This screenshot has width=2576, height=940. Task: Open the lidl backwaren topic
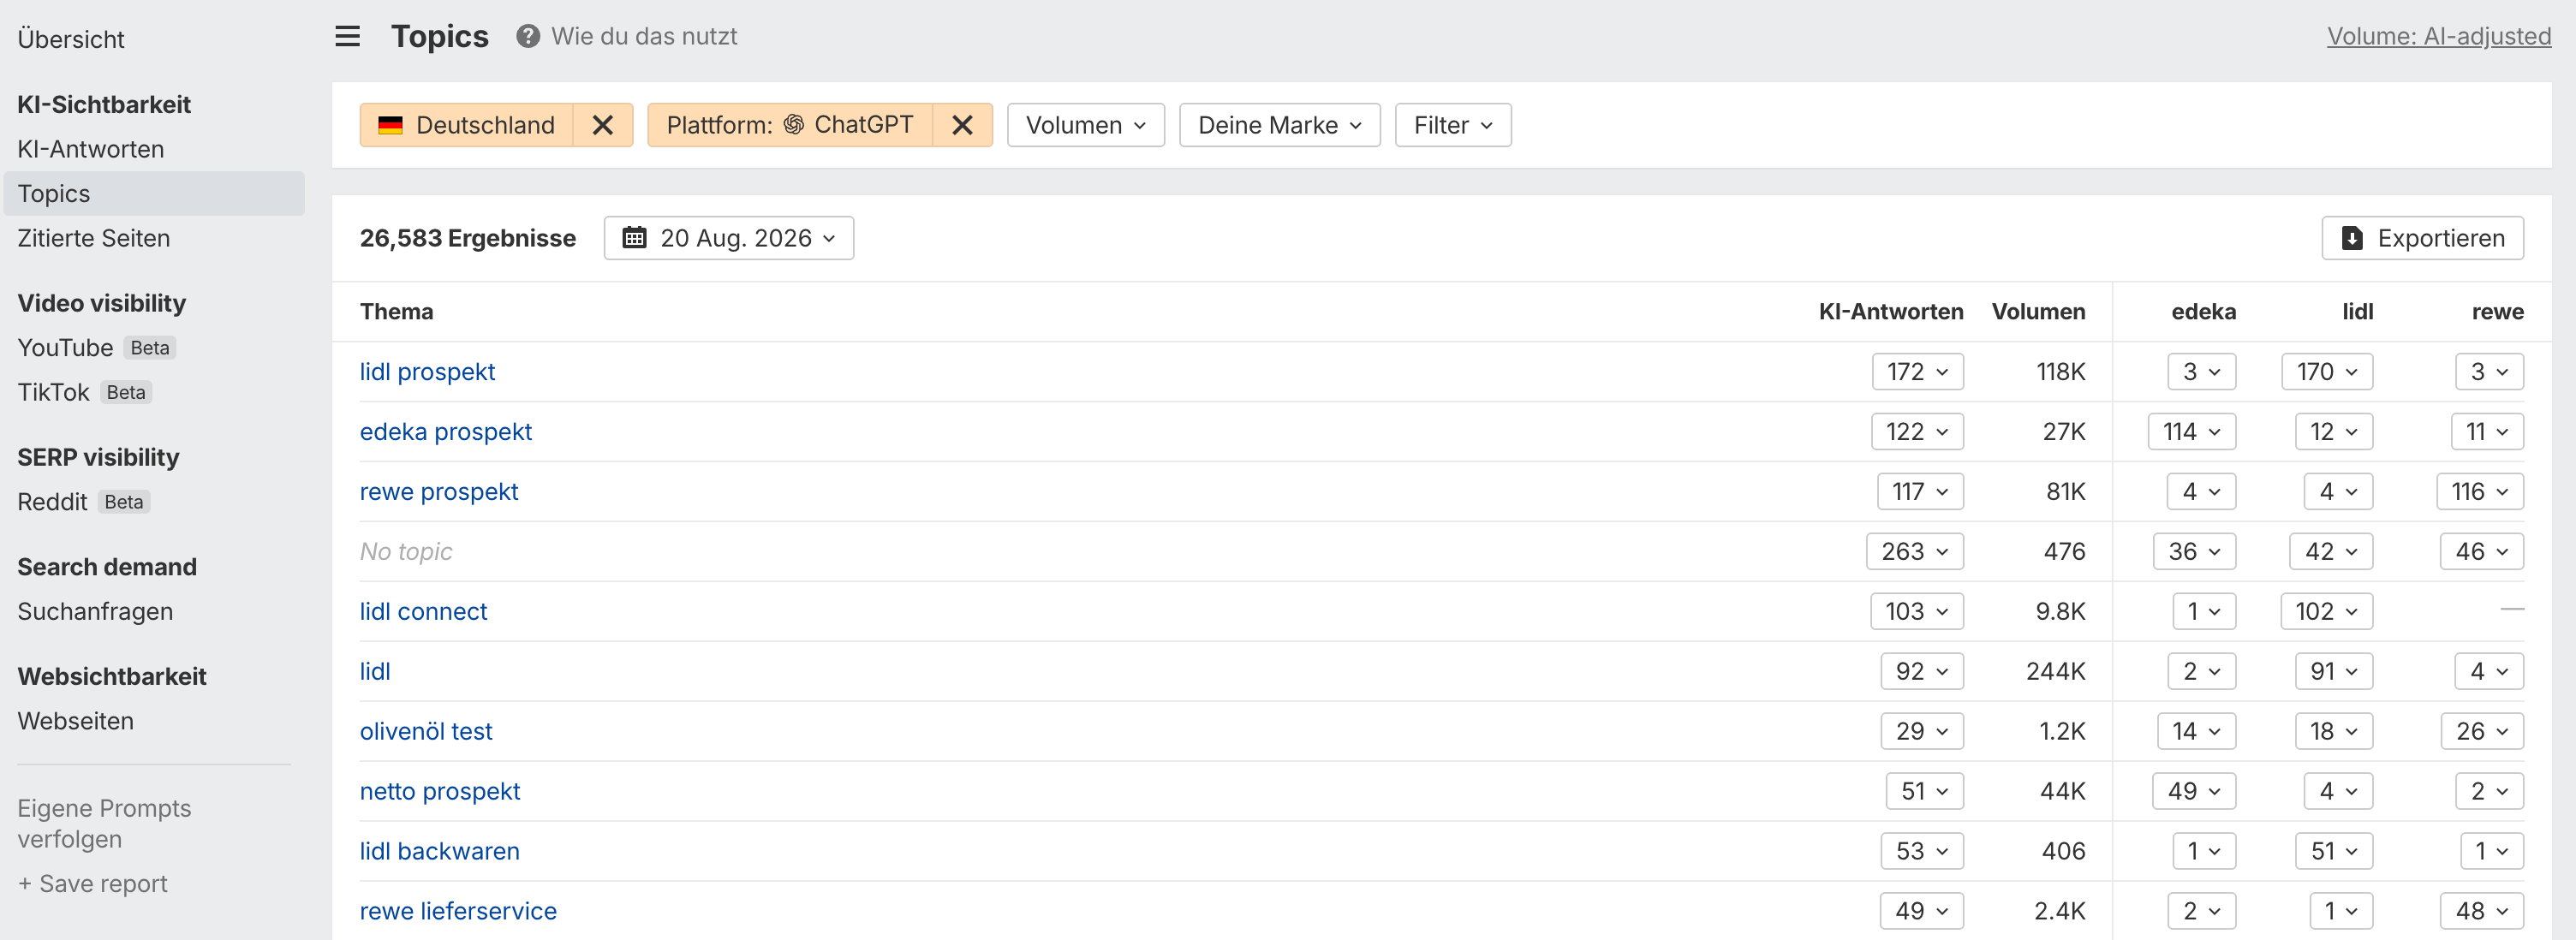click(x=439, y=852)
